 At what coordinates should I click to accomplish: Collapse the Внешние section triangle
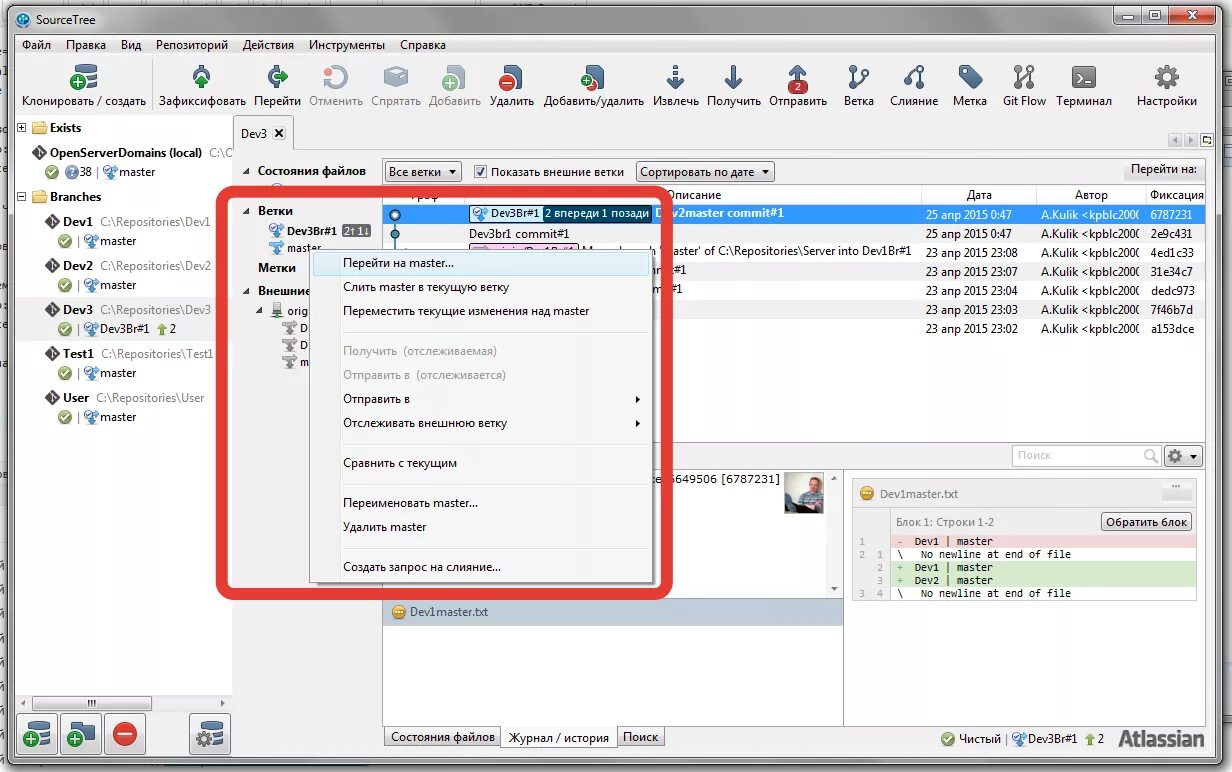point(246,292)
